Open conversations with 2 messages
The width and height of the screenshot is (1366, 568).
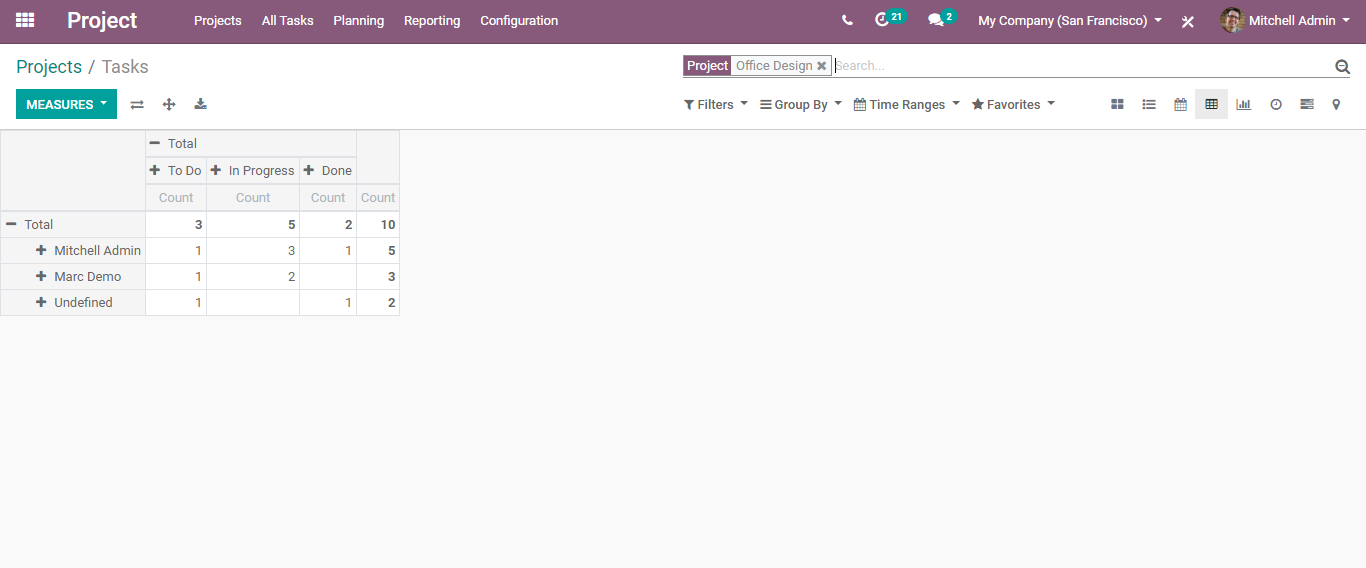point(941,19)
